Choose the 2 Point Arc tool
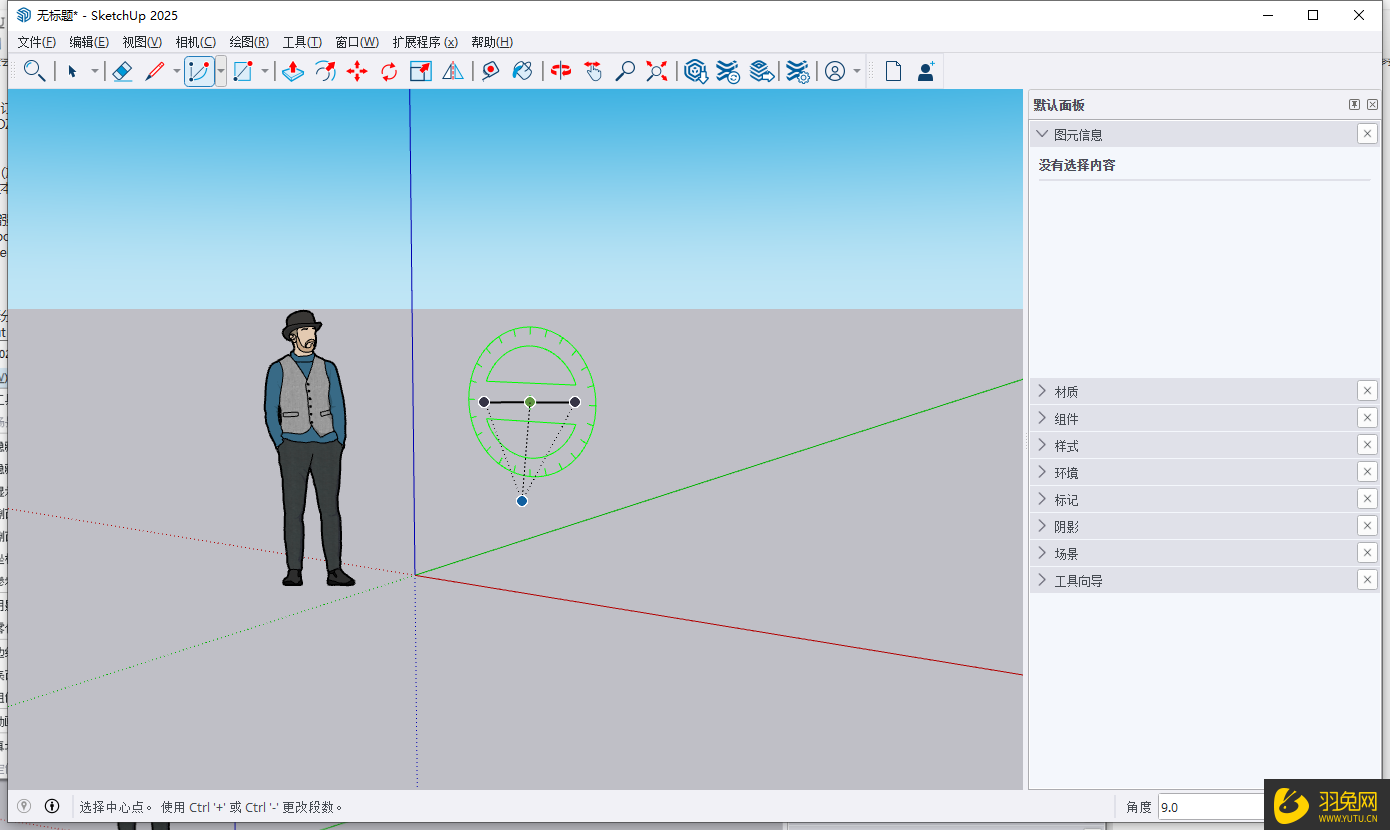 click(x=197, y=71)
